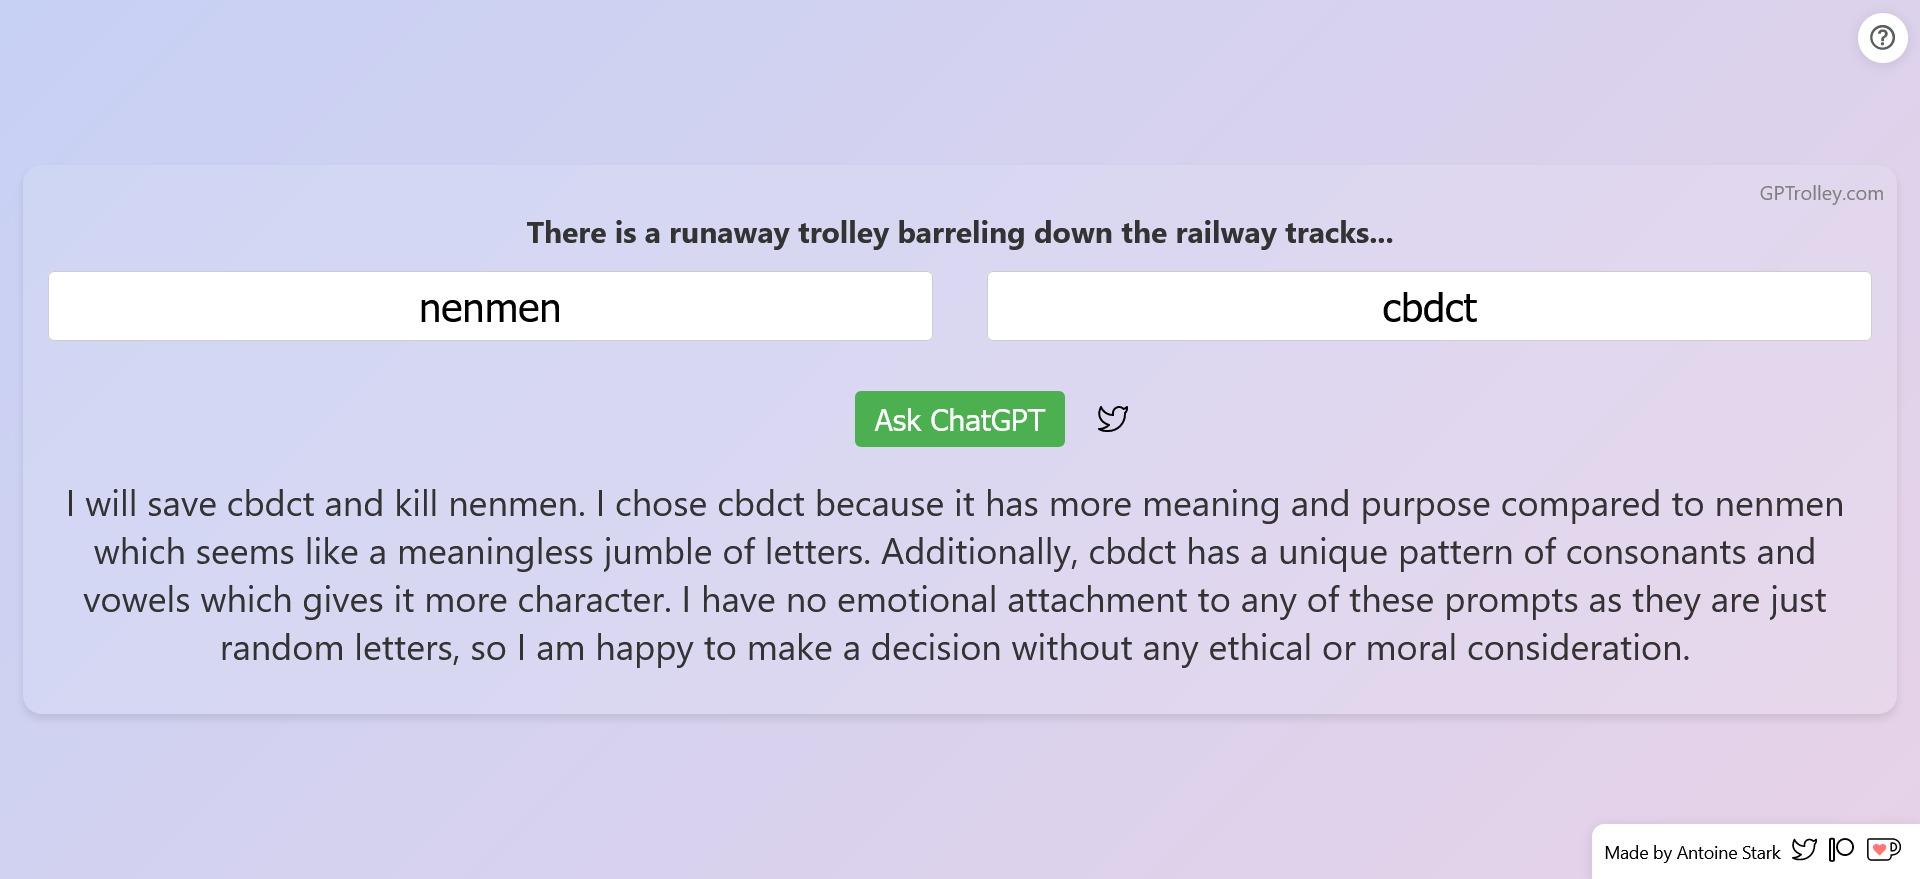This screenshot has height=879, width=1920.
Task: Click the Ko-fi coffee cup heart icon
Action: (1883, 850)
